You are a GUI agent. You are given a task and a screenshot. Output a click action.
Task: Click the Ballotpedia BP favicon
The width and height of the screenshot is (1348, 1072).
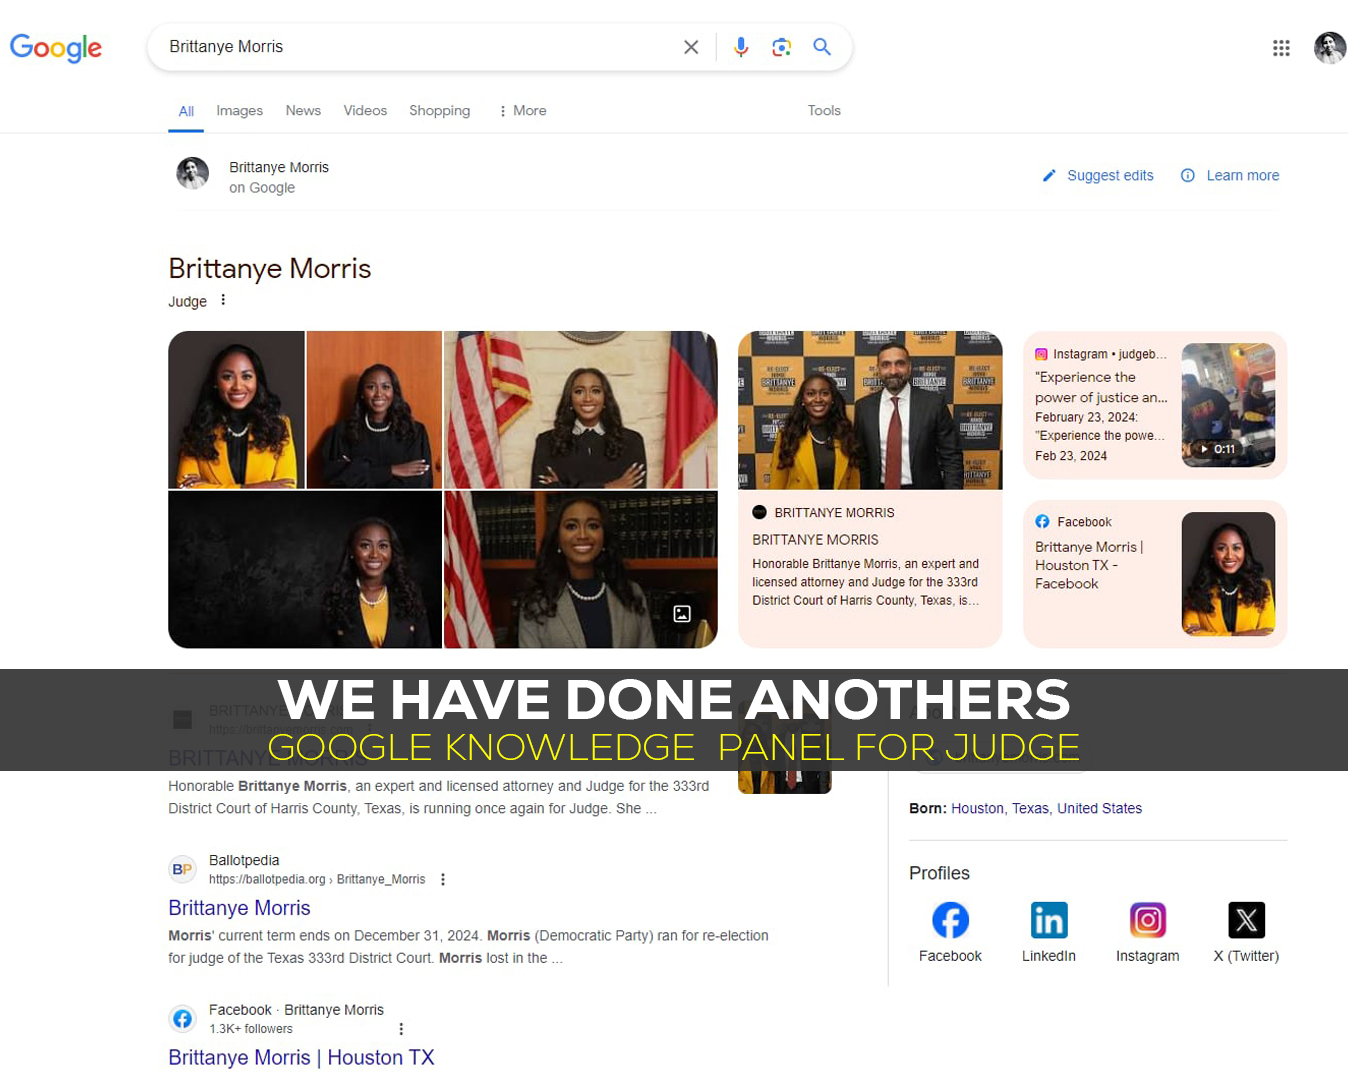pyautogui.click(x=182, y=870)
